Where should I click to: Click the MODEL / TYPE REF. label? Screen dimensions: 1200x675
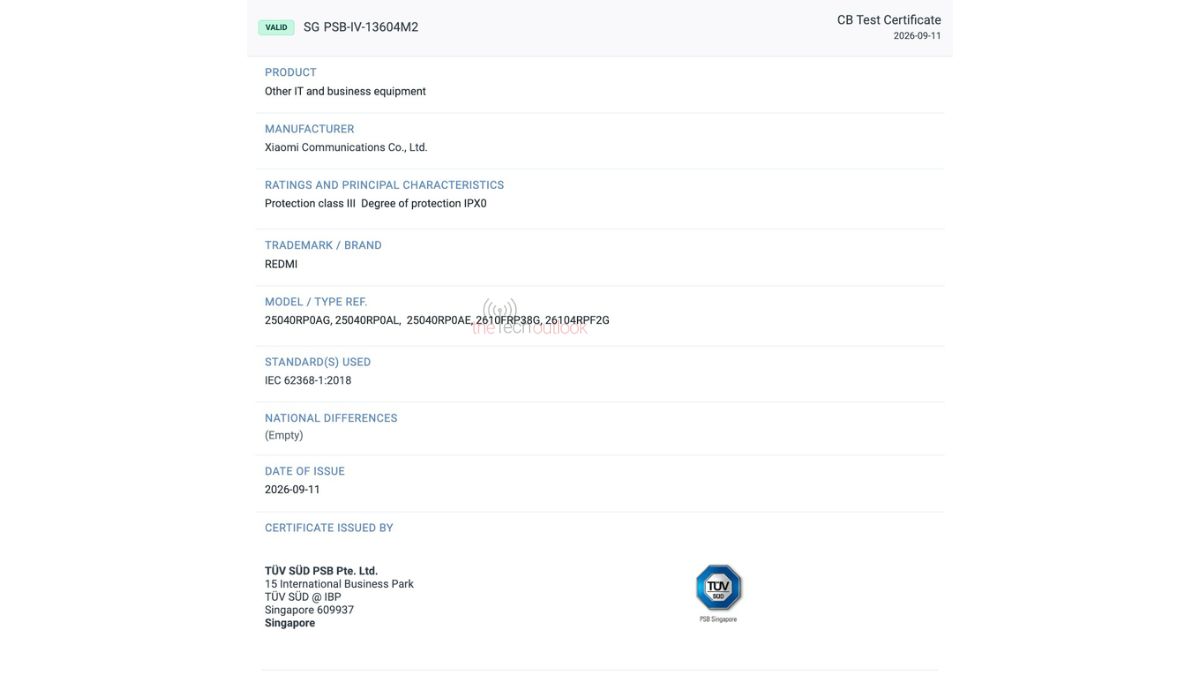coord(316,302)
